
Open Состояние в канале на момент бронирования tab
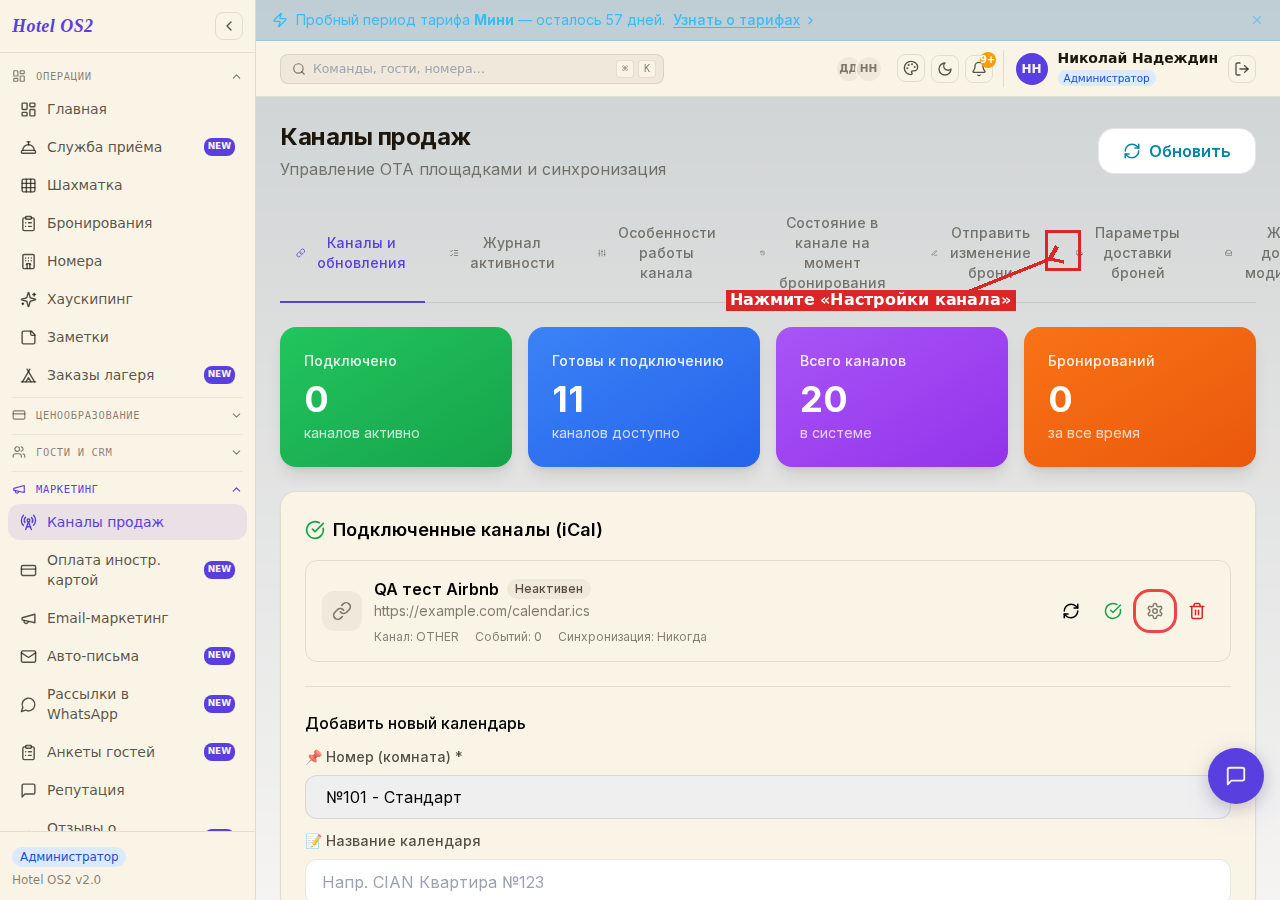tap(822, 253)
